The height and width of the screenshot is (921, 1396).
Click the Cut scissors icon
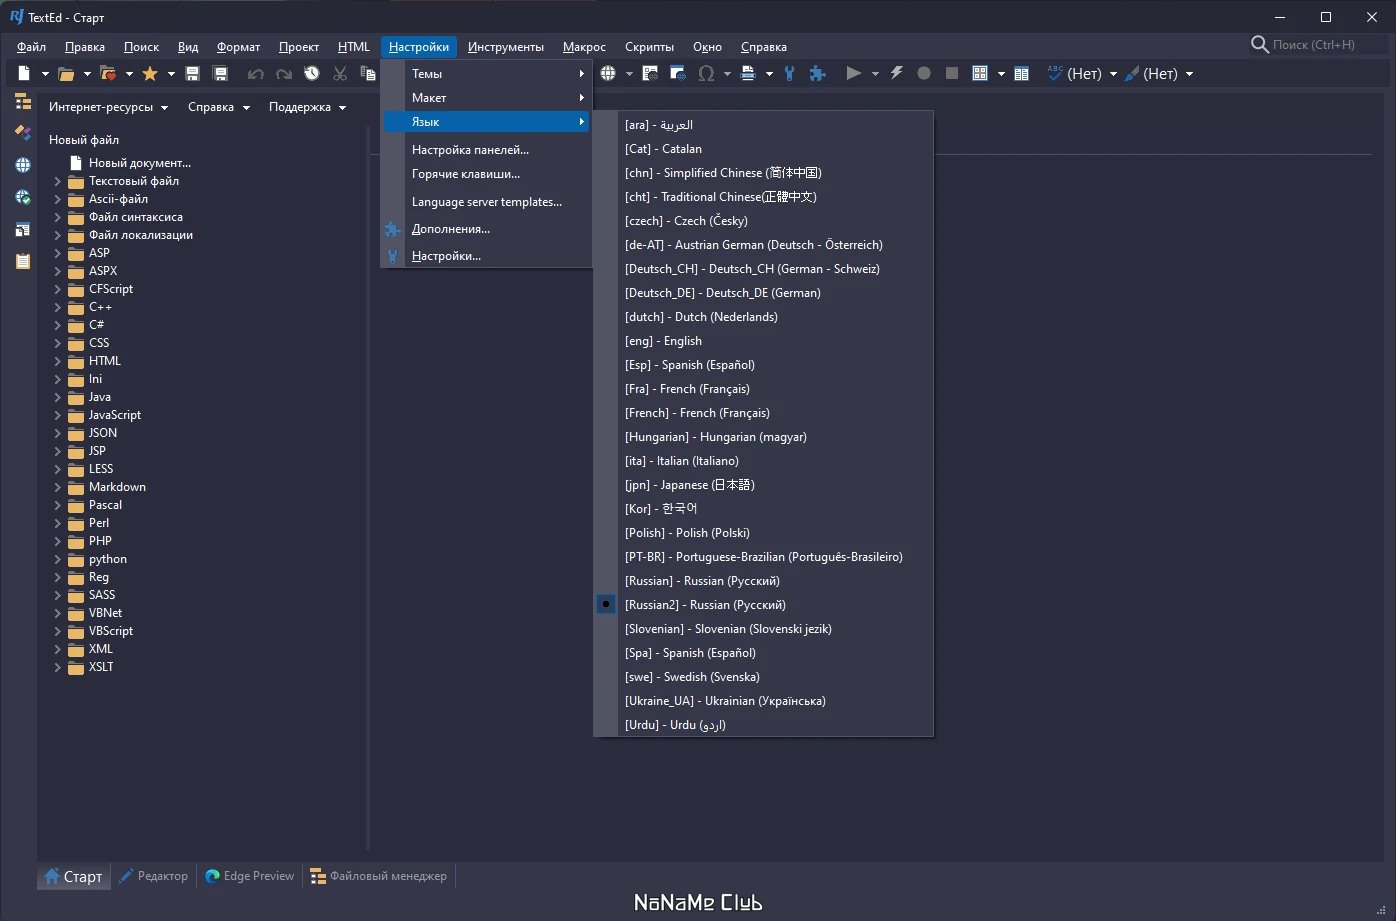click(340, 73)
